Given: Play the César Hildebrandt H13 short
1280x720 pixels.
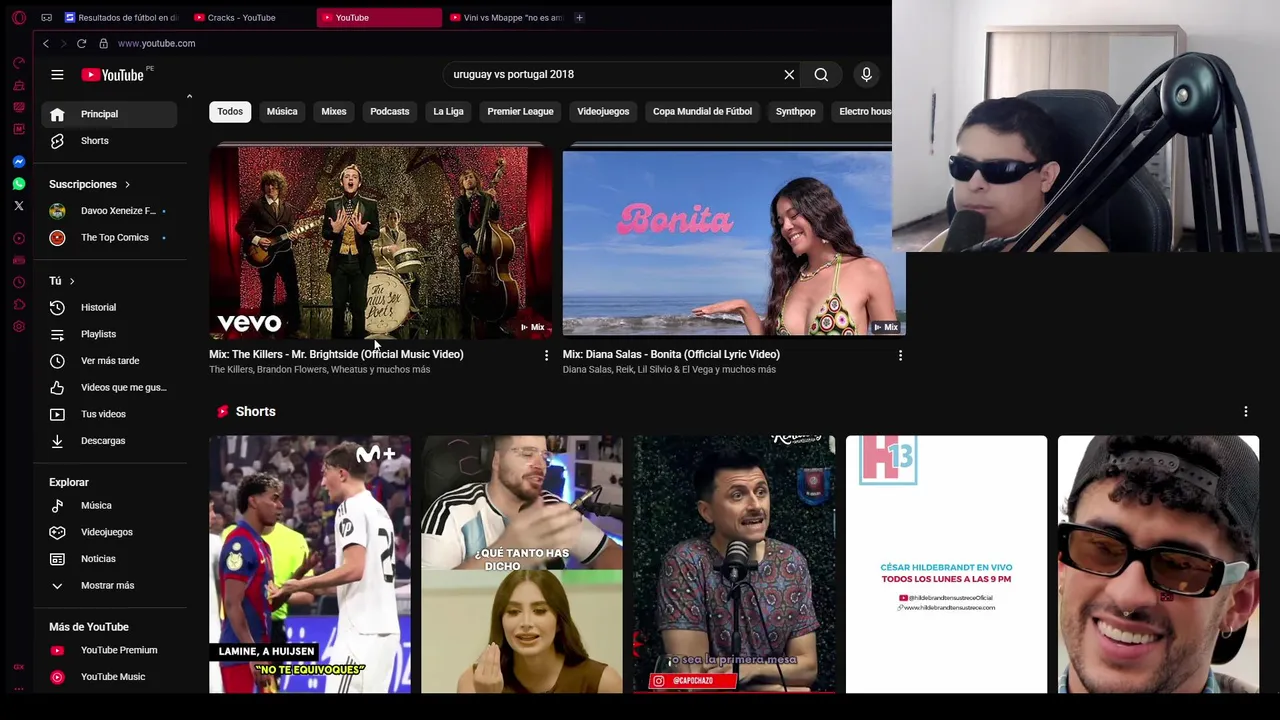Looking at the screenshot, I should click(946, 564).
